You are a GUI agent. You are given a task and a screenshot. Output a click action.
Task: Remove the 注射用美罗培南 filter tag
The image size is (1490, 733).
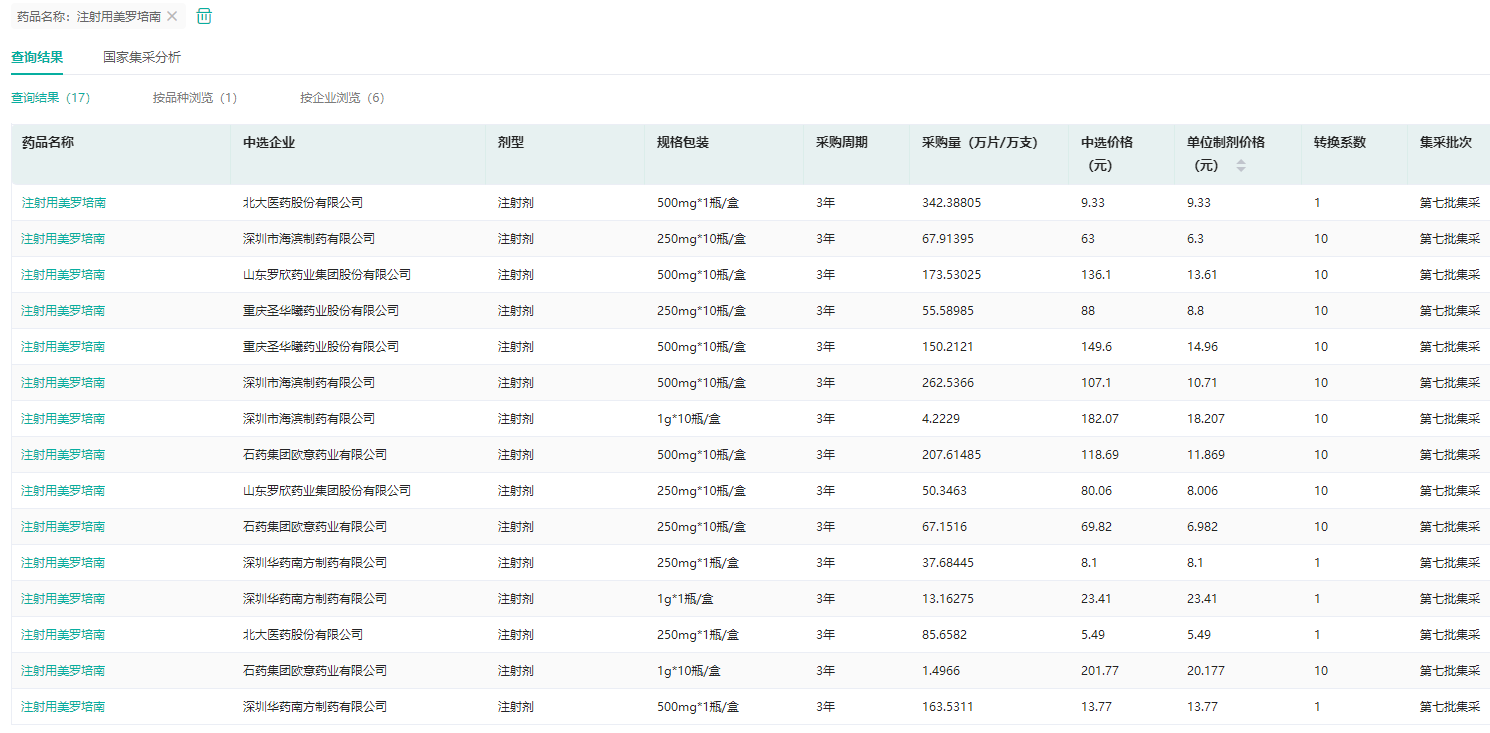172,16
